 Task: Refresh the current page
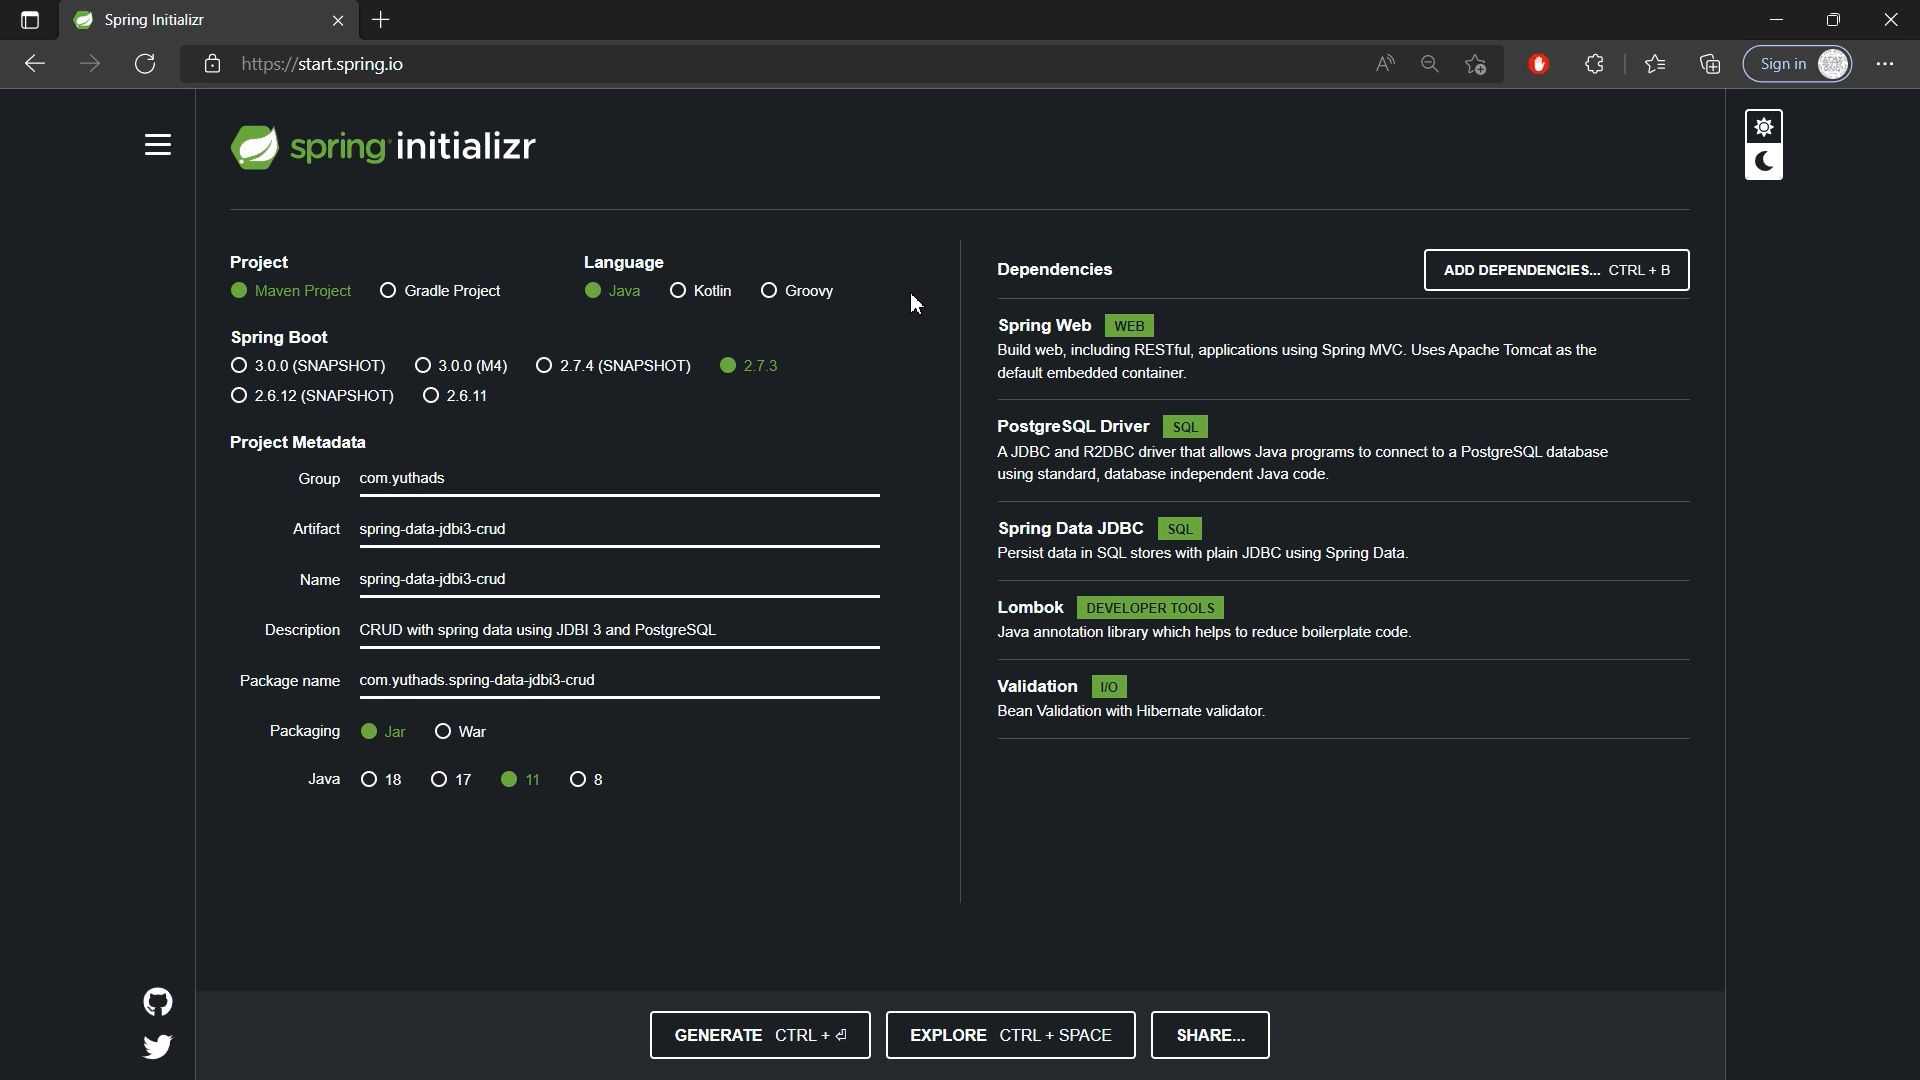tap(145, 64)
